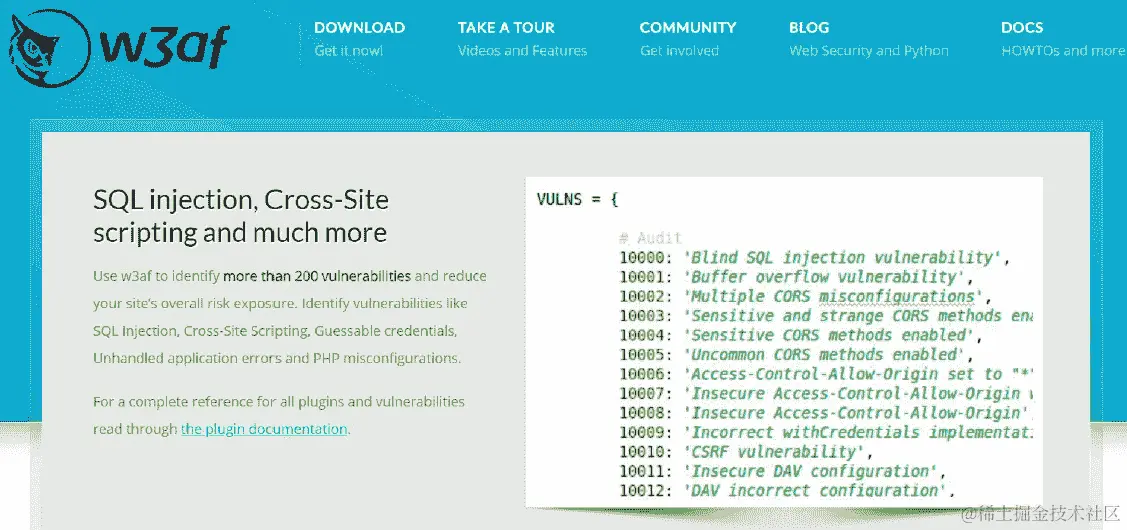Viewport: 1127px width, 530px height.
Task: Open the DOWNLOAD menu item
Action: [x=359, y=28]
